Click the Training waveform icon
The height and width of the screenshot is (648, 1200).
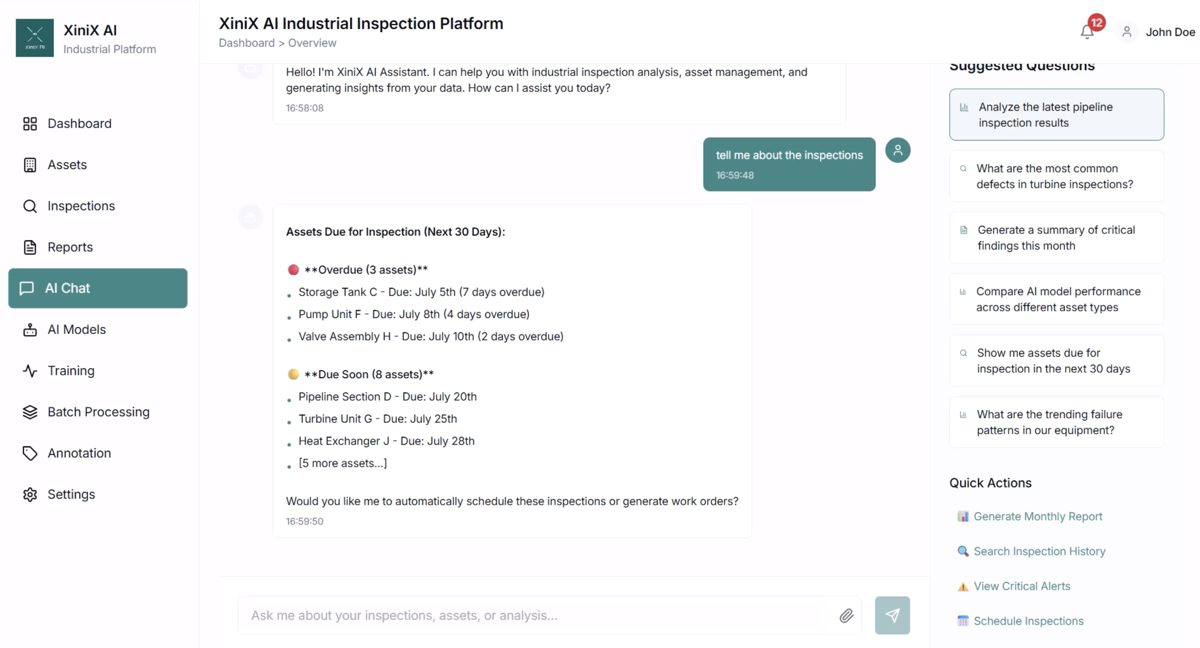pos(29,370)
